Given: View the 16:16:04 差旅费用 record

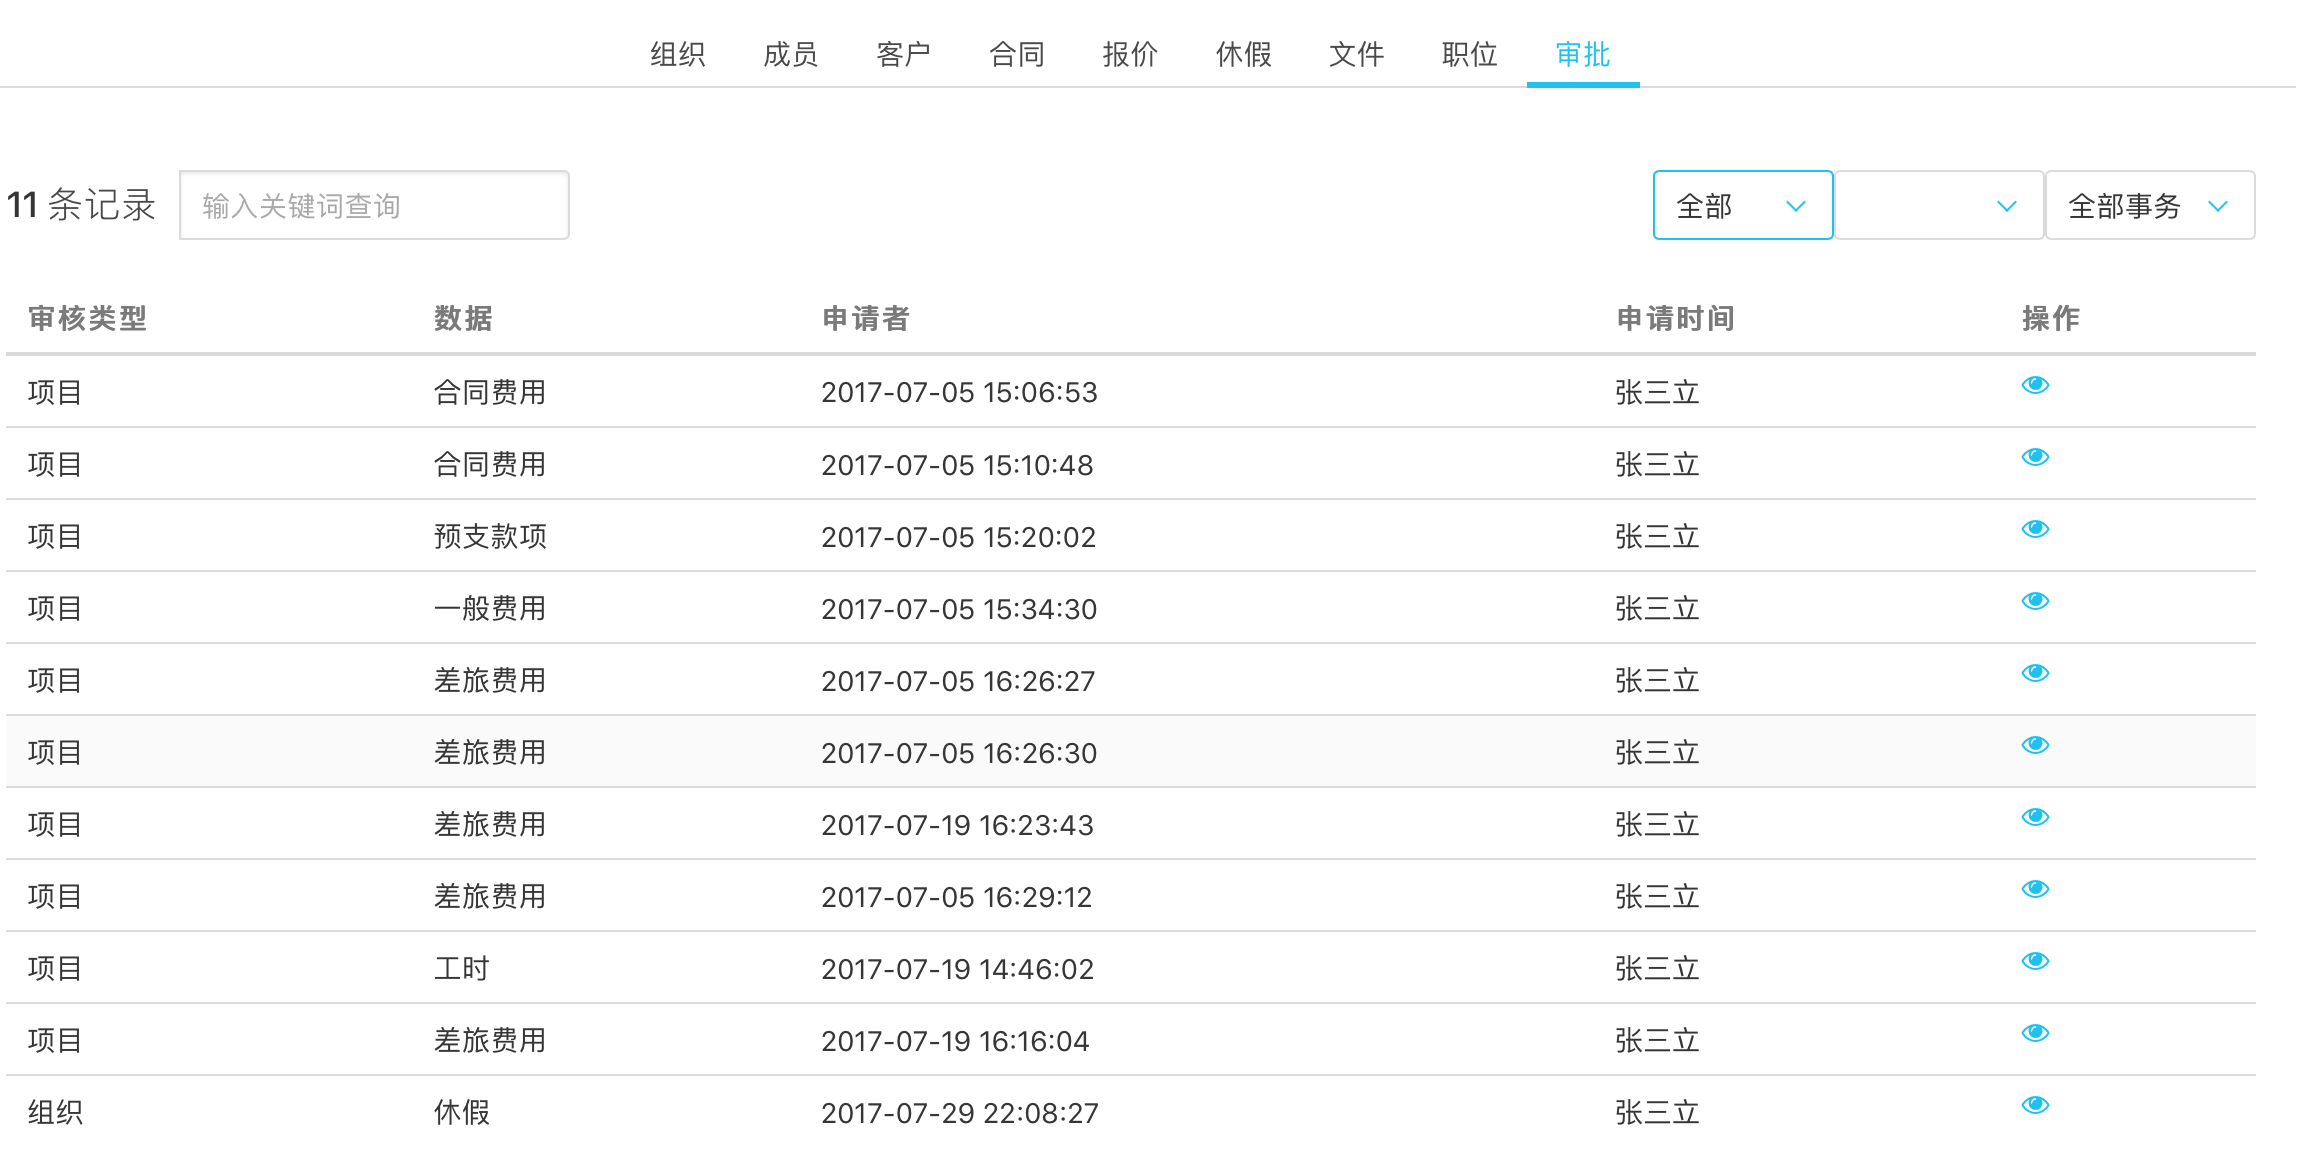Looking at the screenshot, I should (2035, 1033).
